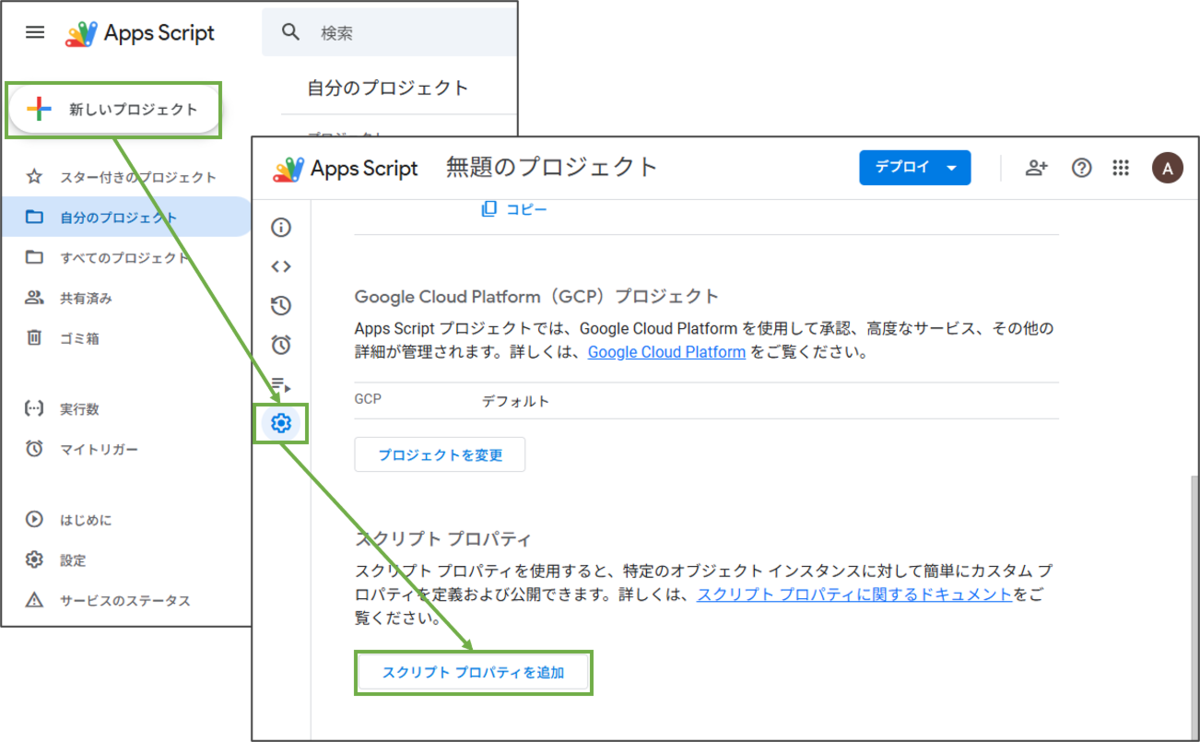Follow the Google Cloud Platform link
This screenshot has height=742, width=1200.
click(666, 352)
